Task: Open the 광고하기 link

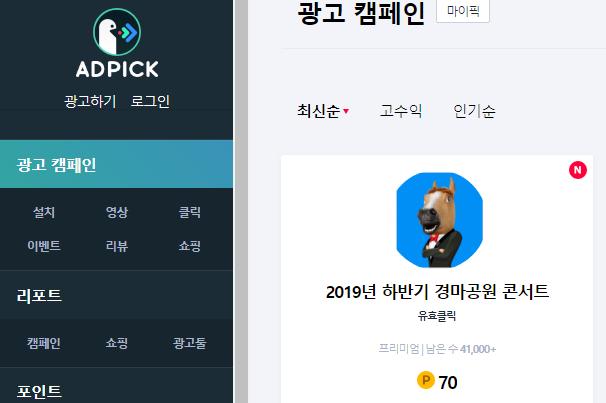Action: pos(90,101)
